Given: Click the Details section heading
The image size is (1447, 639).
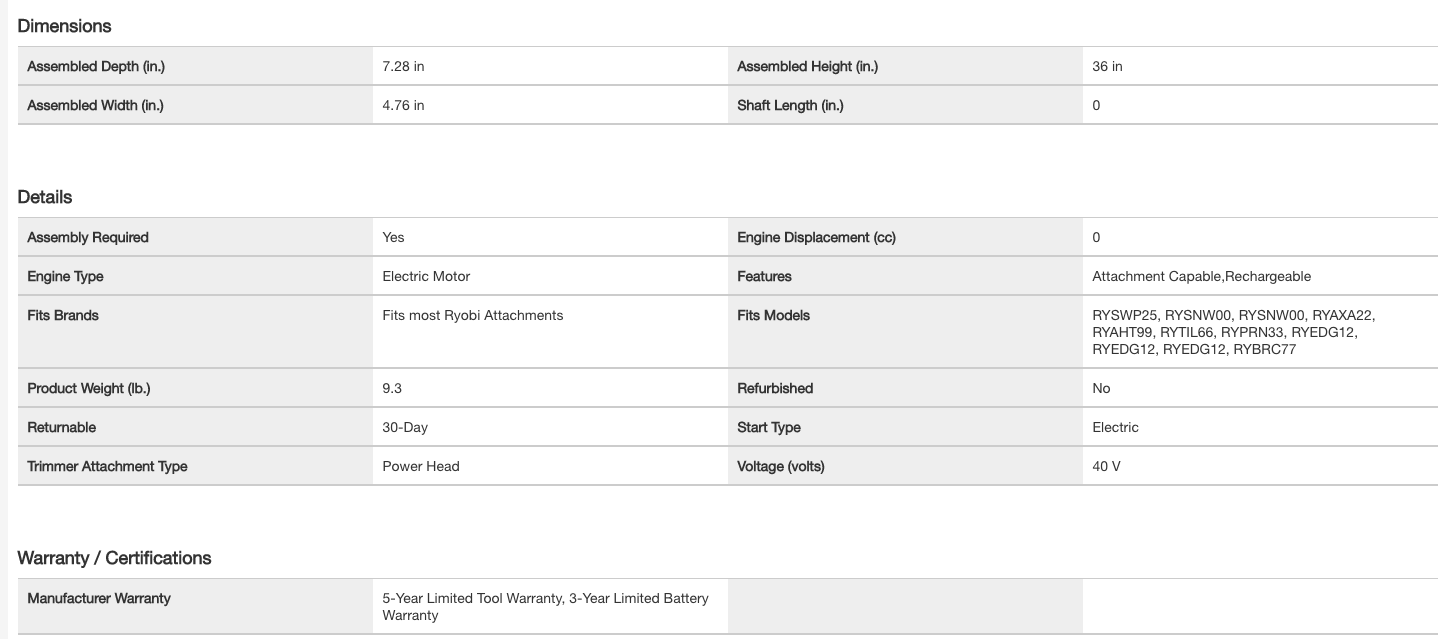Looking at the screenshot, I should [x=45, y=197].
